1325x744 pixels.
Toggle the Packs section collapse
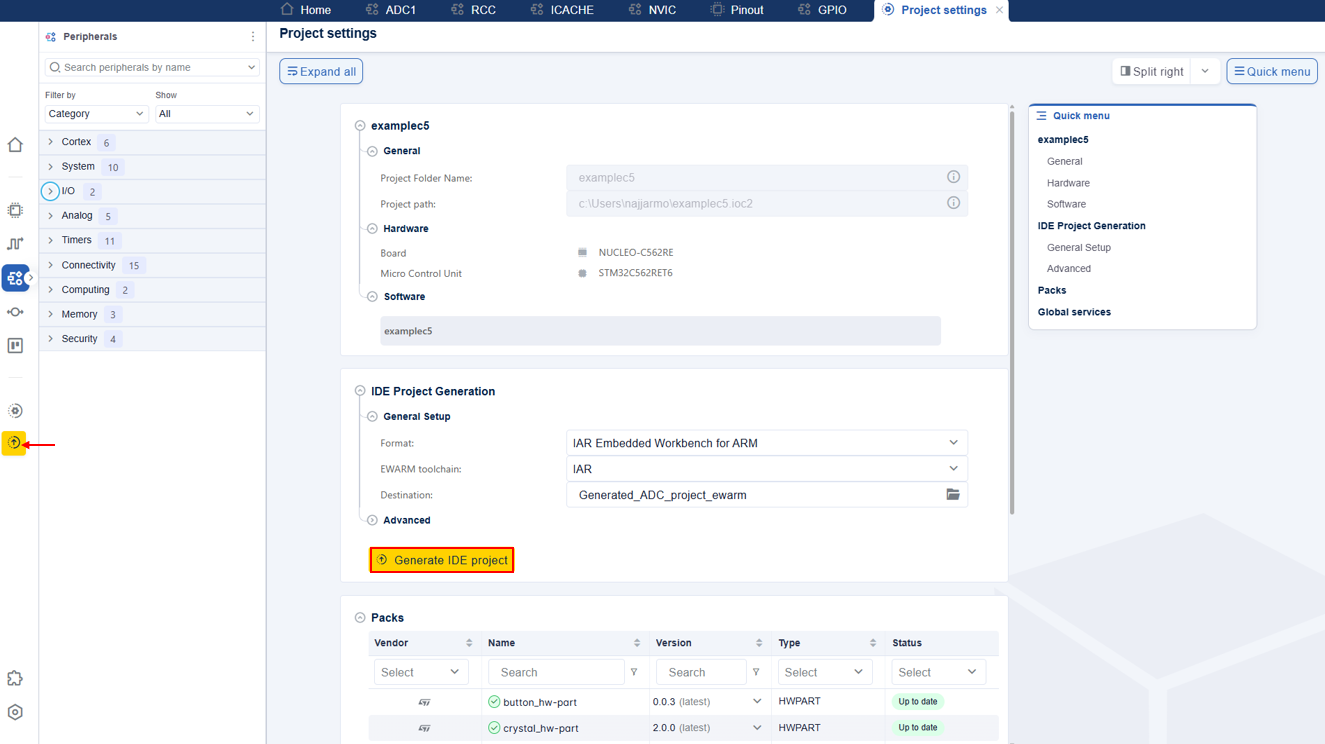(360, 618)
